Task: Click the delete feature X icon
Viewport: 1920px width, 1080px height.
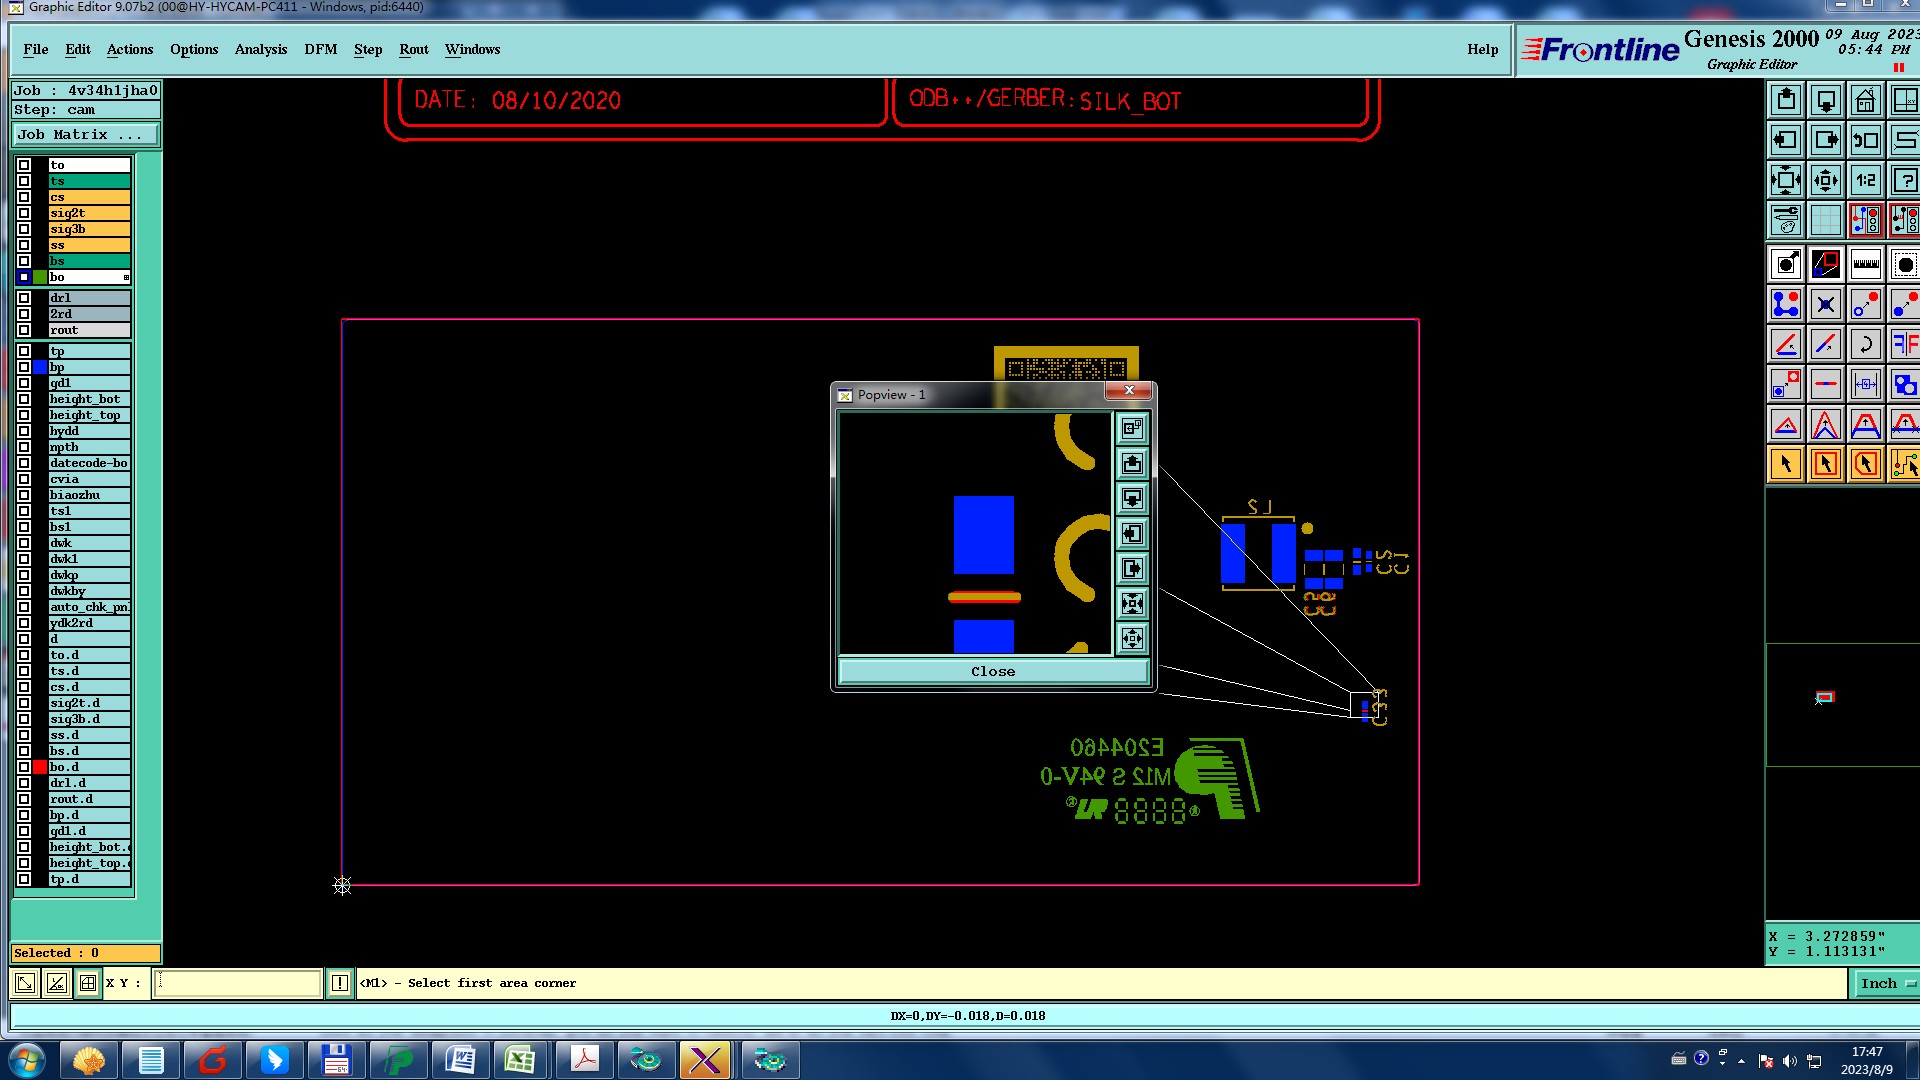Action: (1825, 305)
